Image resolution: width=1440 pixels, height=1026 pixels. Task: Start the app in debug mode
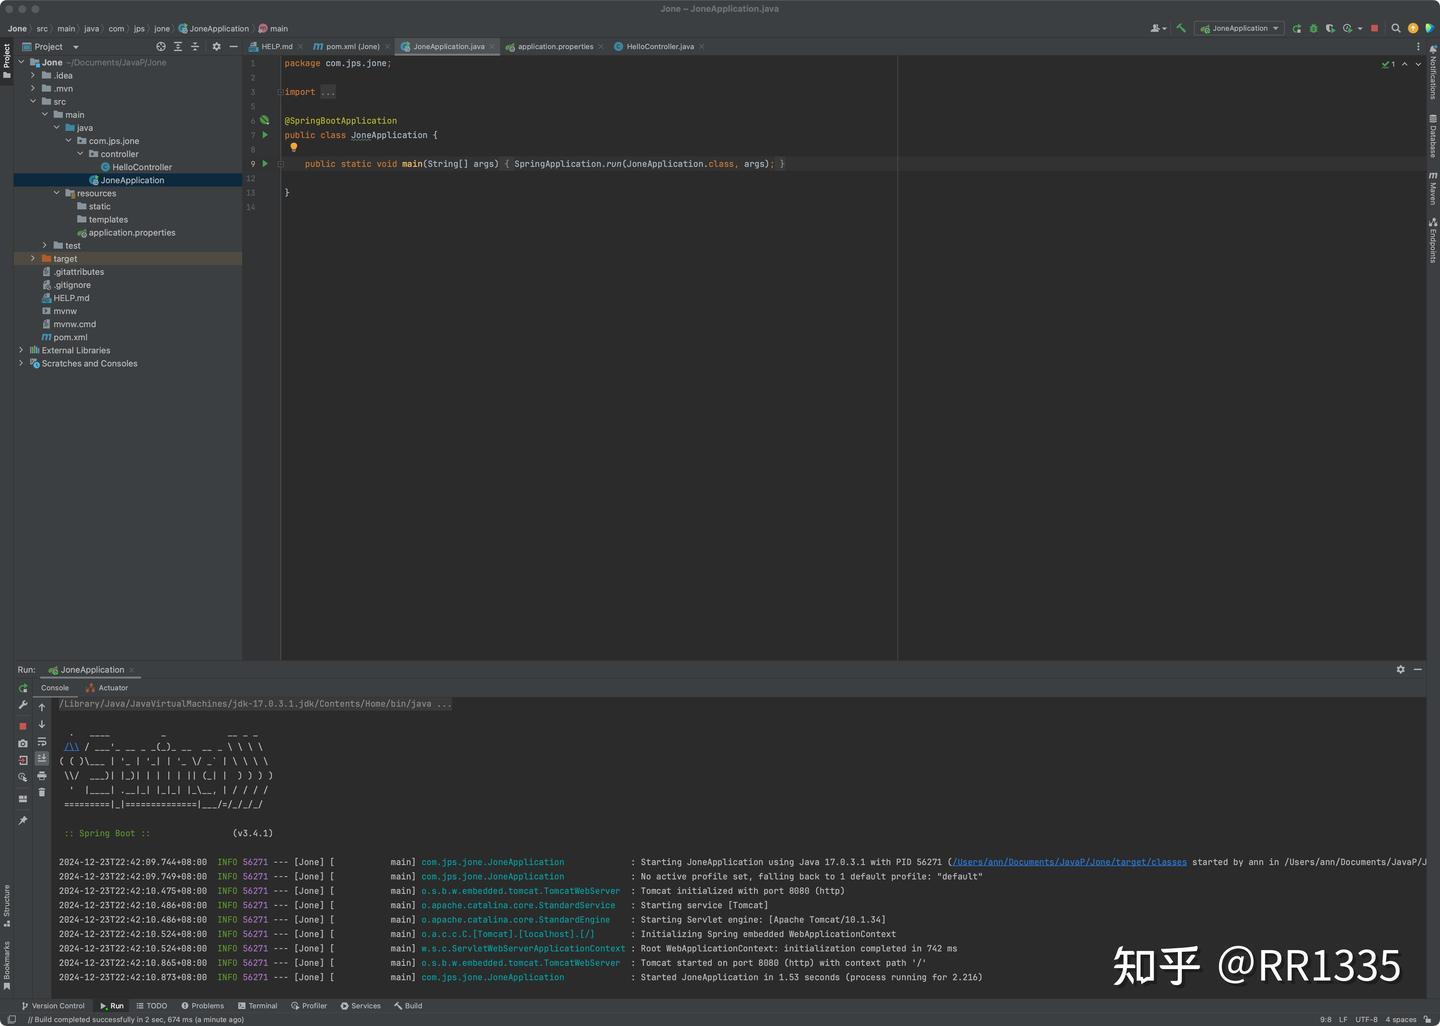pos(1313,28)
